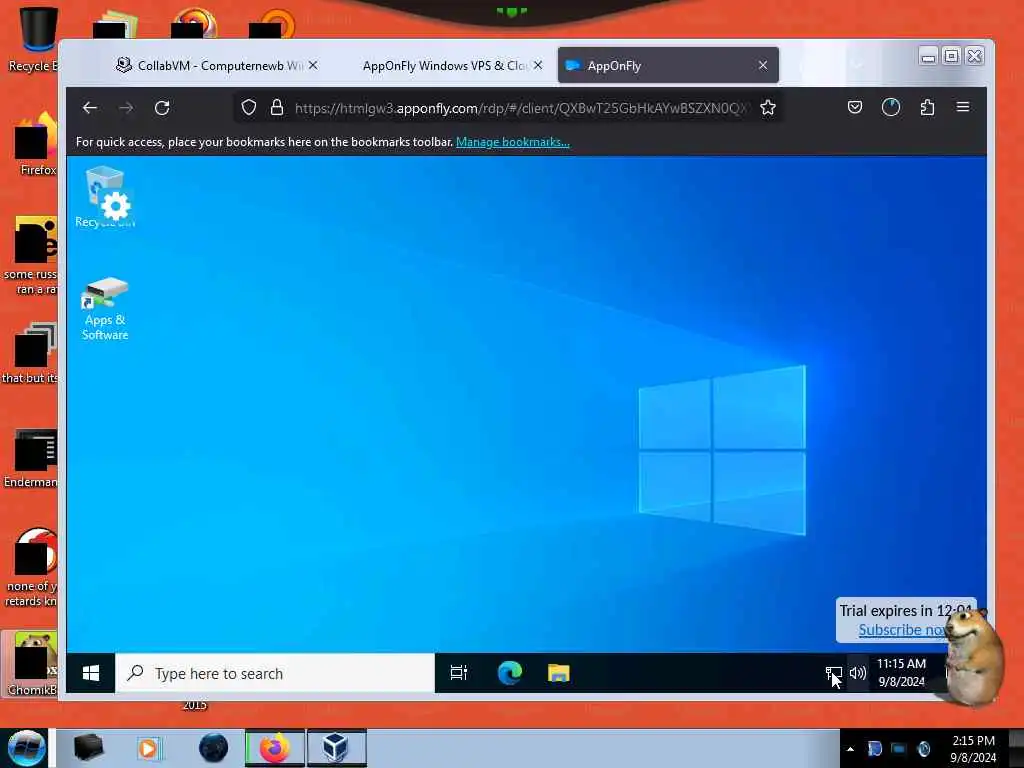The image size is (1024, 768).
Task: Open Firefox extensions puzzle icon
Action: tap(927, 107)
